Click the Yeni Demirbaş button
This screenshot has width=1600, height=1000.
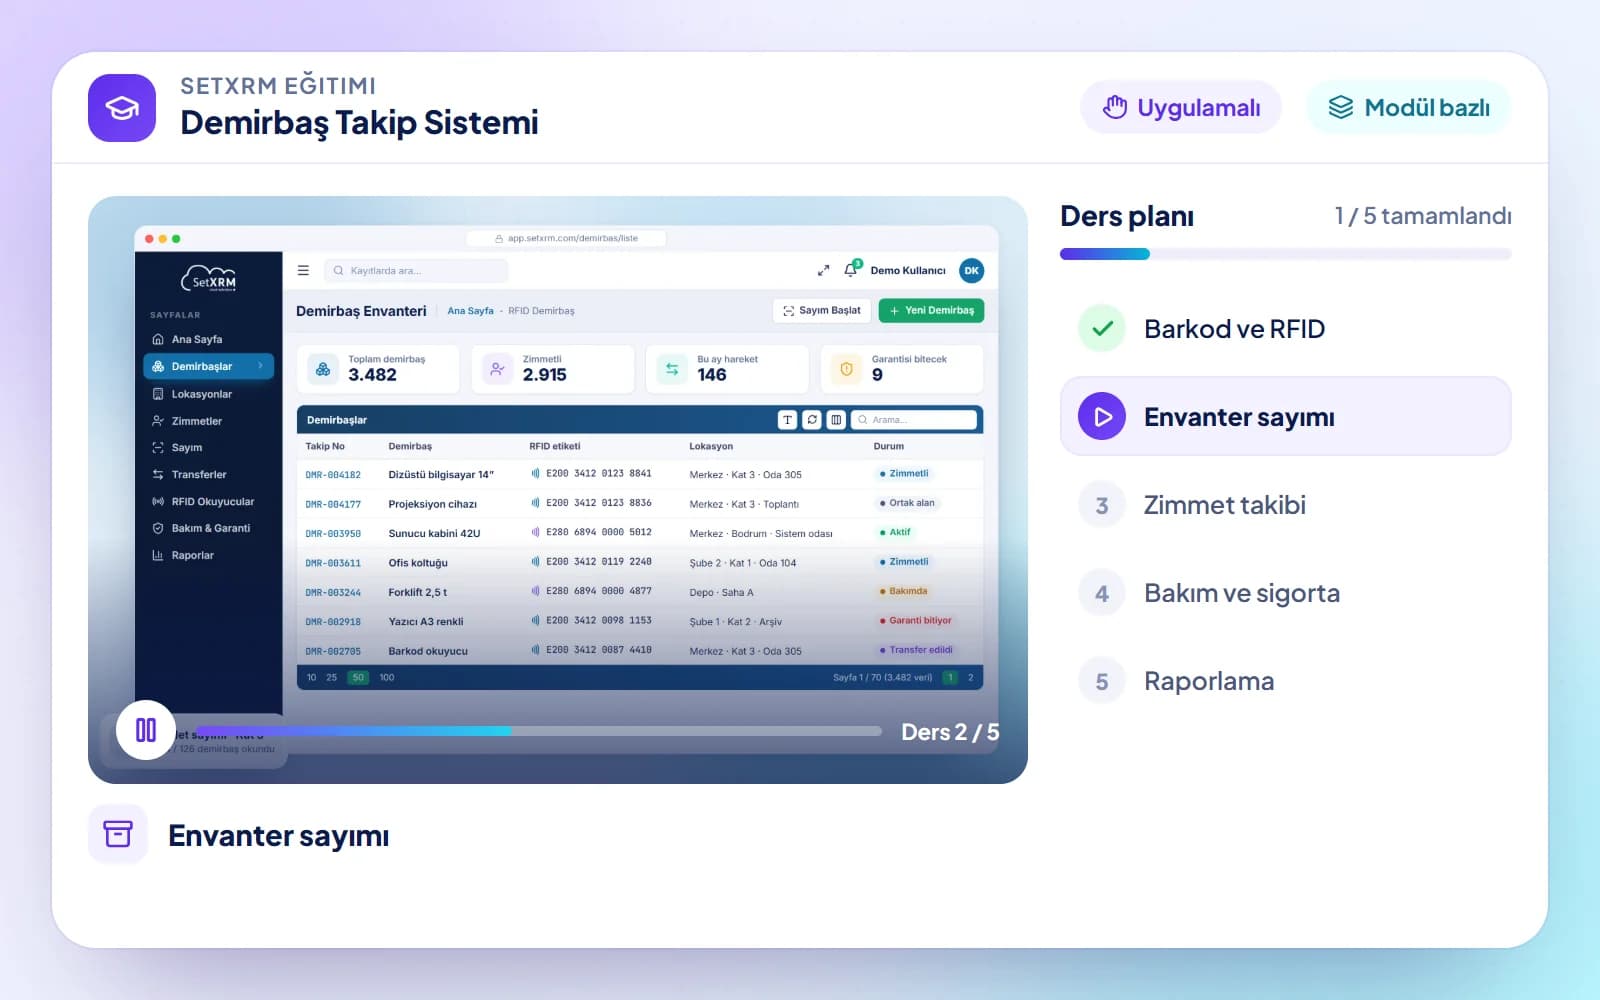(931, 311)
